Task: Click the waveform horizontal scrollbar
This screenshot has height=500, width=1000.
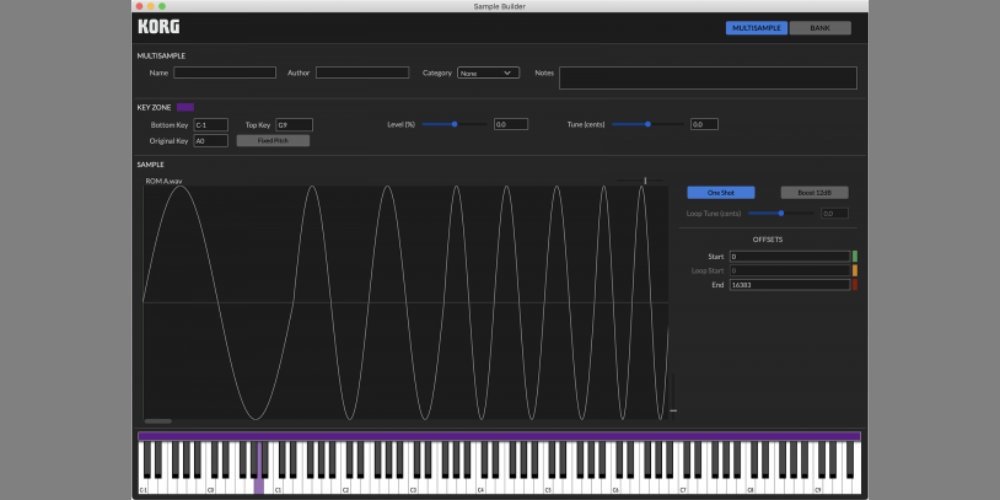Action: [158, 421]
